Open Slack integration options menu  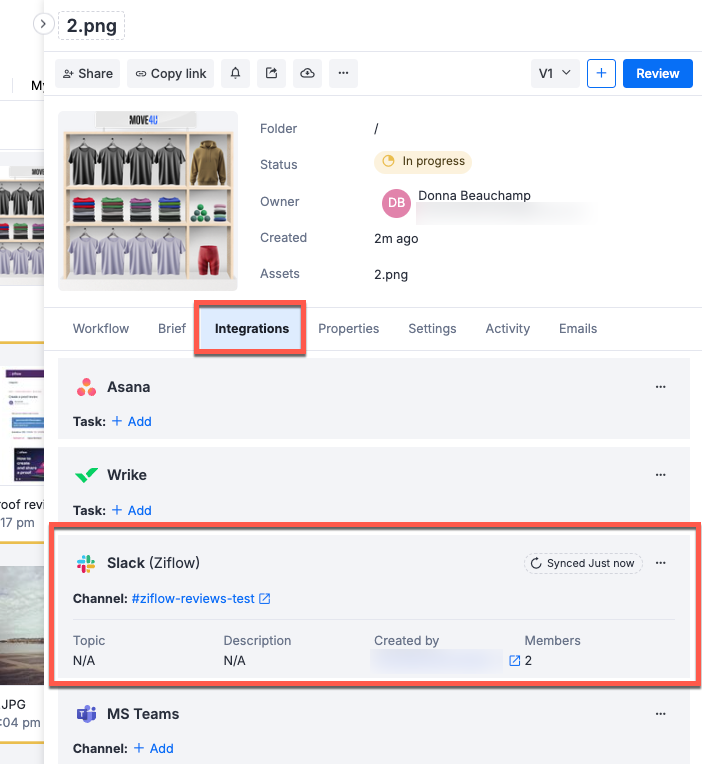(660, 563)
